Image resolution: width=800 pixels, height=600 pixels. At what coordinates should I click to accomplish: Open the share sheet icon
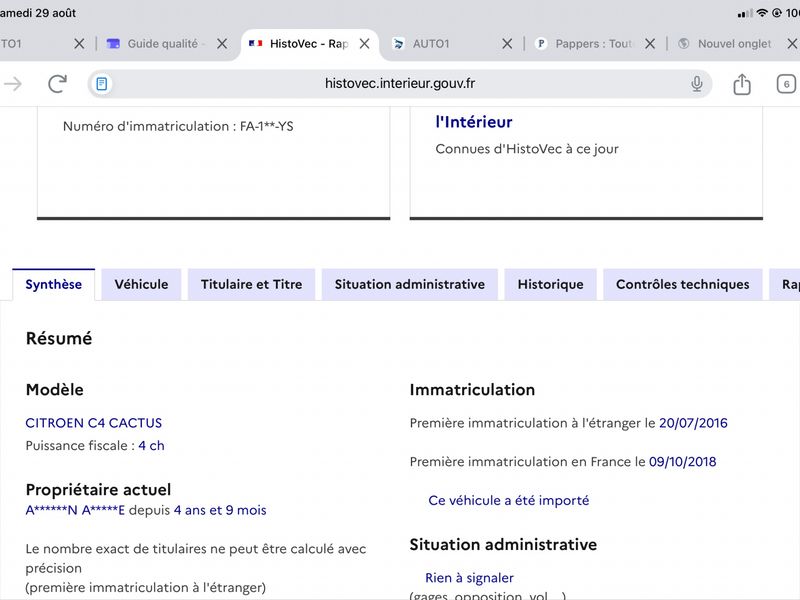pyautogui.click(x=742, y=84)
